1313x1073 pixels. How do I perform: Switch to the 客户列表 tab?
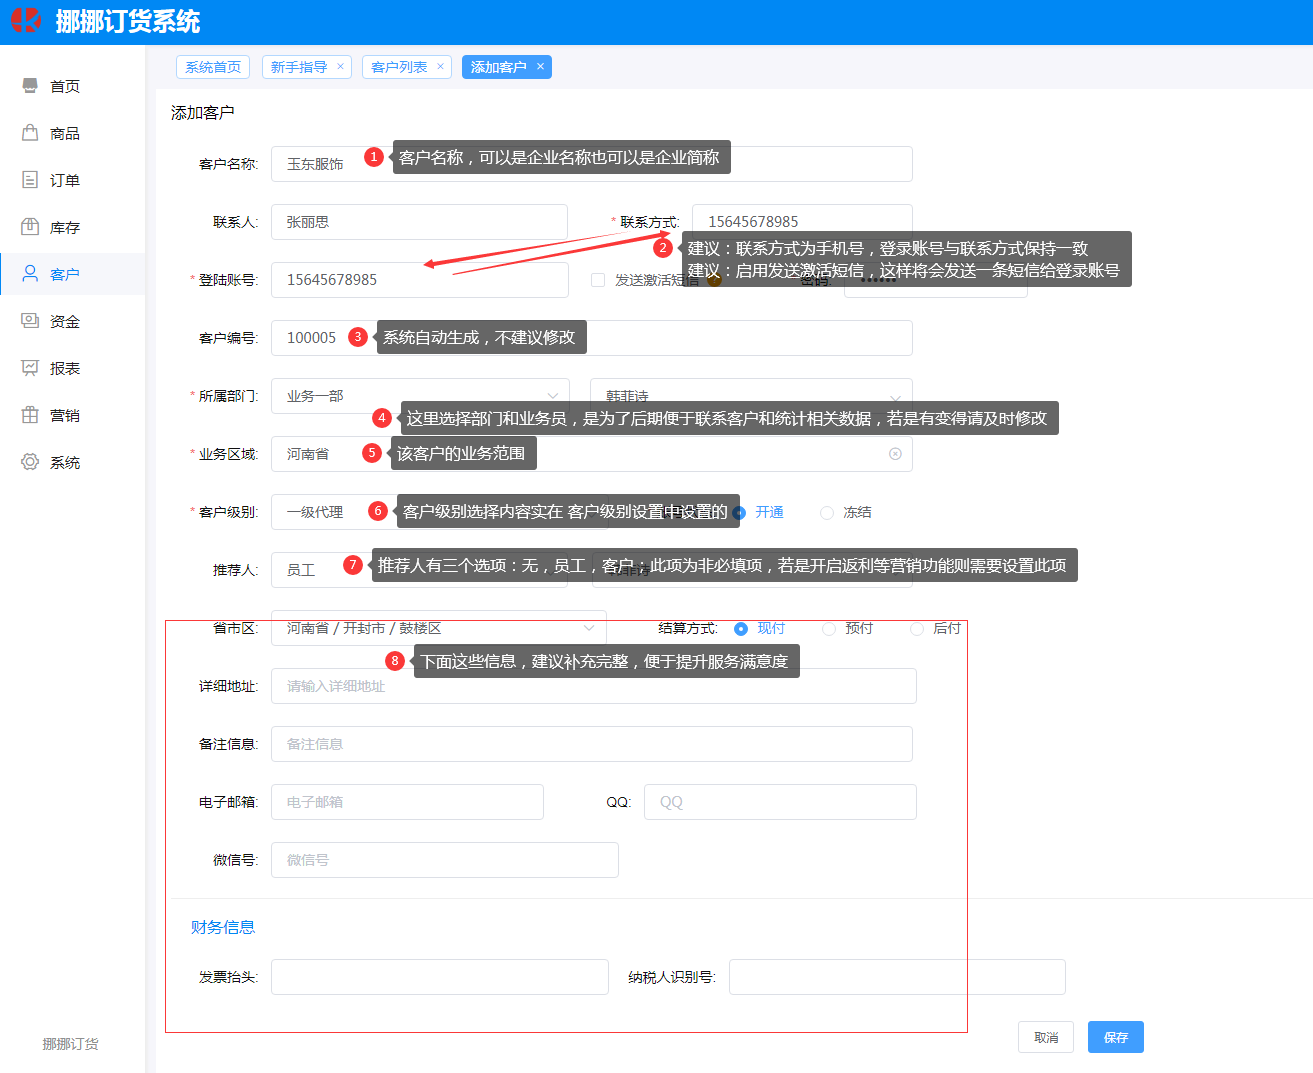click(x=399, y=67)
